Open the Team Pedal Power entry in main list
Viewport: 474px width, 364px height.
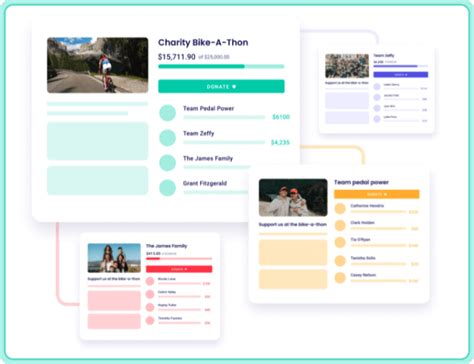point(225,113)
